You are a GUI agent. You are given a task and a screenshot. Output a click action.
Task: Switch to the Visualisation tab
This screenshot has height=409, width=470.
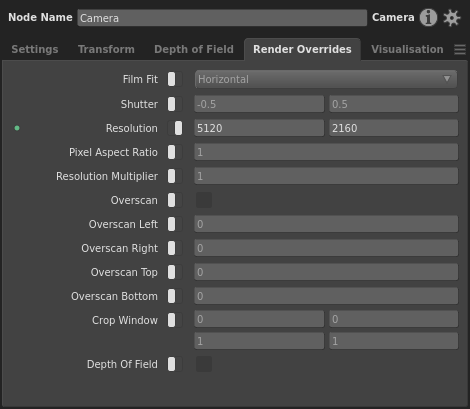[x=407, y=49]
